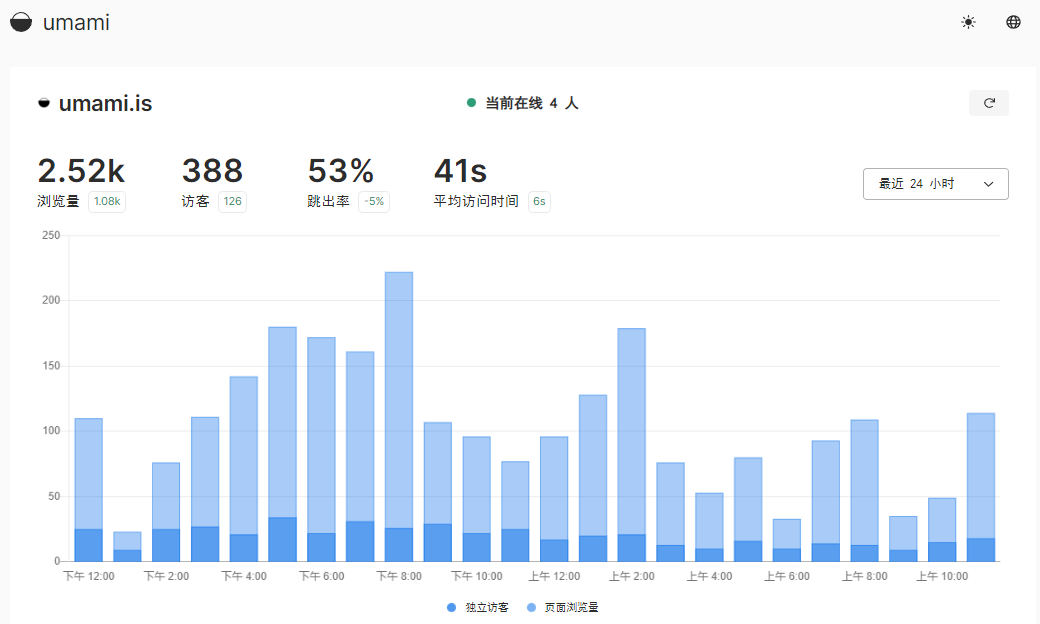Click the 当前在线 4 人 status text
The image size is (1040, 624).
[531, 103]
